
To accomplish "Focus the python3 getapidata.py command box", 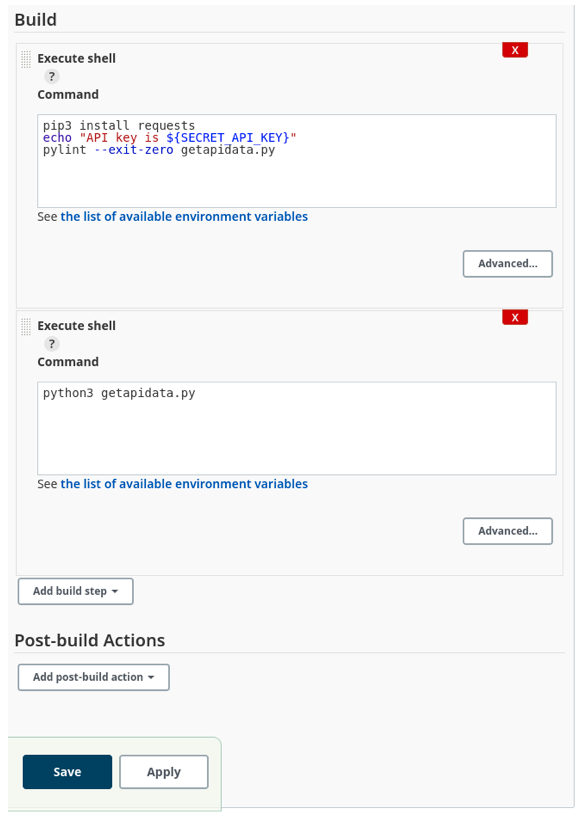I will [297, 428].
